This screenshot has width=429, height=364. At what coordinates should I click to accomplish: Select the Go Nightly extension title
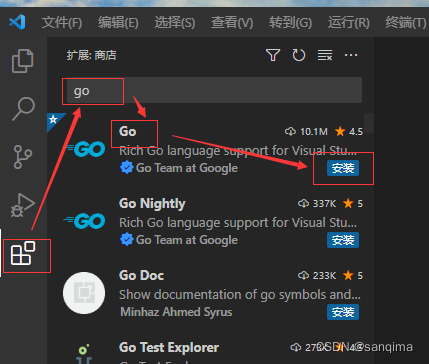[152, 204]
